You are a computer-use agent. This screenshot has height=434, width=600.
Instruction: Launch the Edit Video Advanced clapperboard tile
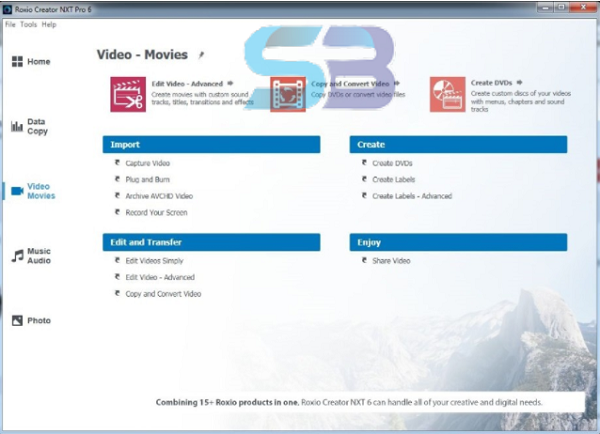tap(128, 94)
